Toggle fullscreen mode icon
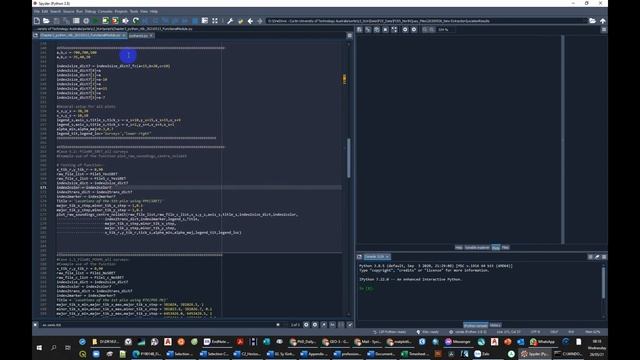 (x=215, y=20)
